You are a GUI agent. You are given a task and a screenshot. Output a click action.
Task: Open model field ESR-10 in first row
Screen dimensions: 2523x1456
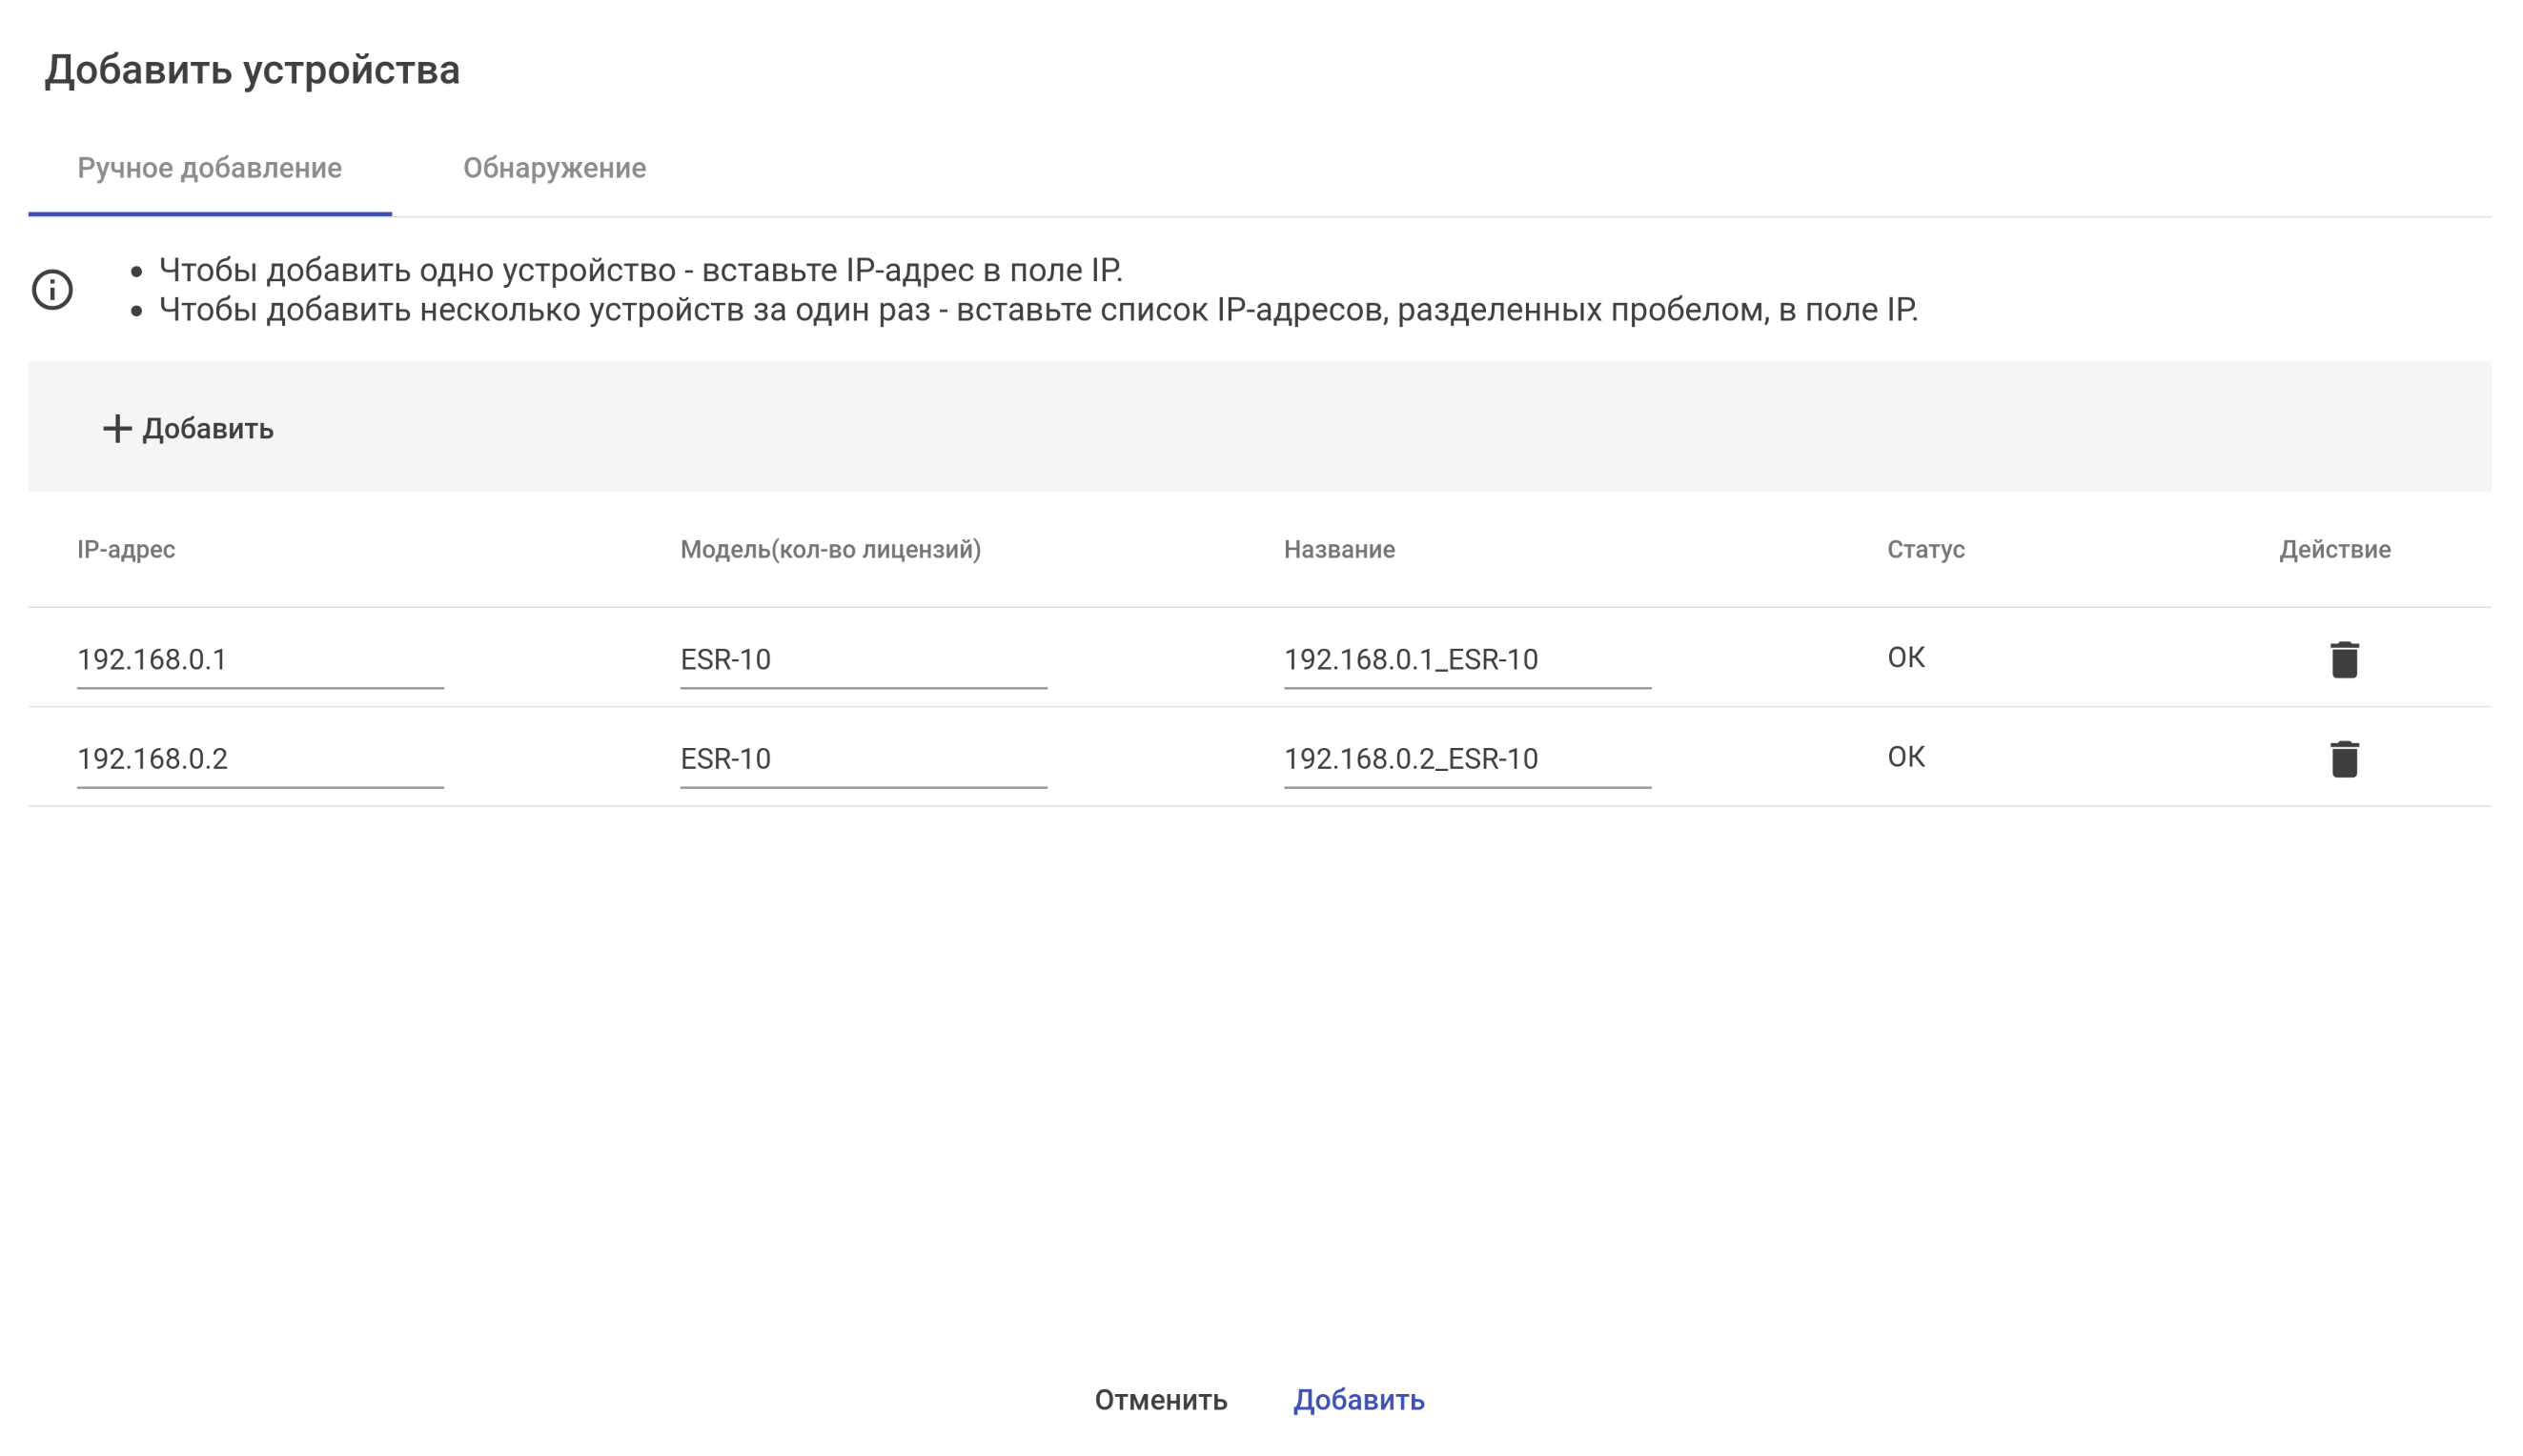tap(863, 660)
